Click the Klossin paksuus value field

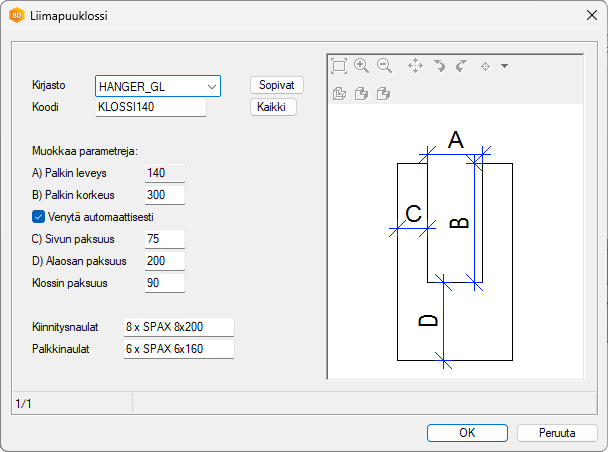pyautogui.click(x=164, y=283)
